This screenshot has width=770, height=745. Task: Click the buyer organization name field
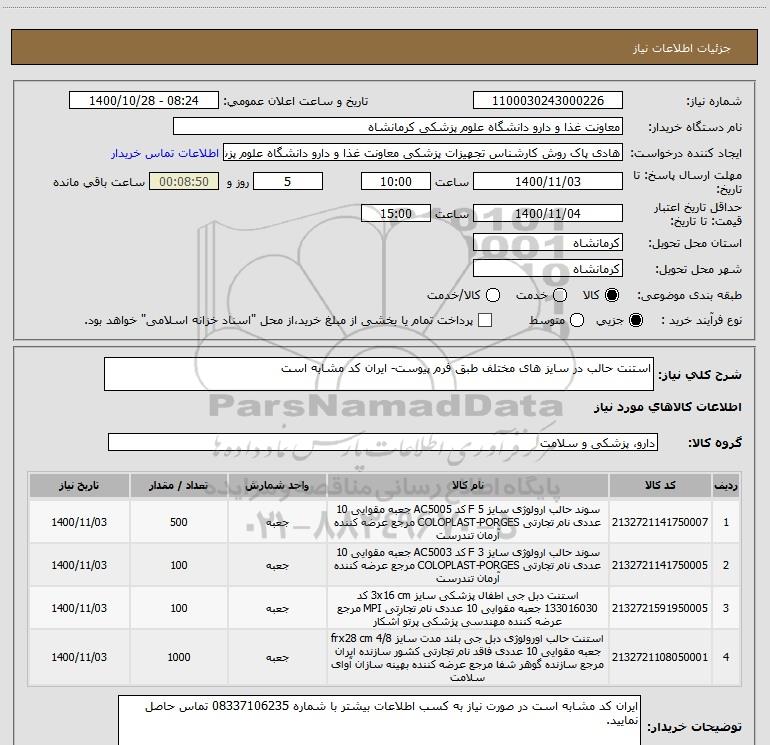(x=398, y=127)
